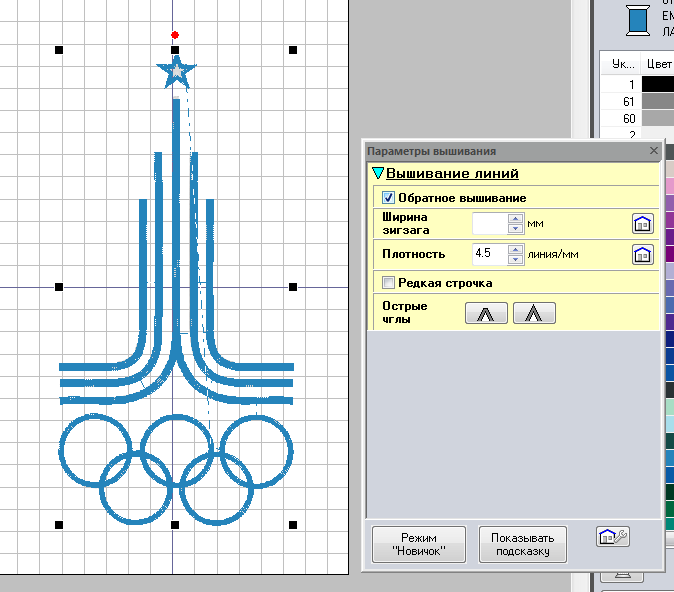The image size is (674, 592).
Task: Reset zigzag width to default value
Action: coord(642,223)
